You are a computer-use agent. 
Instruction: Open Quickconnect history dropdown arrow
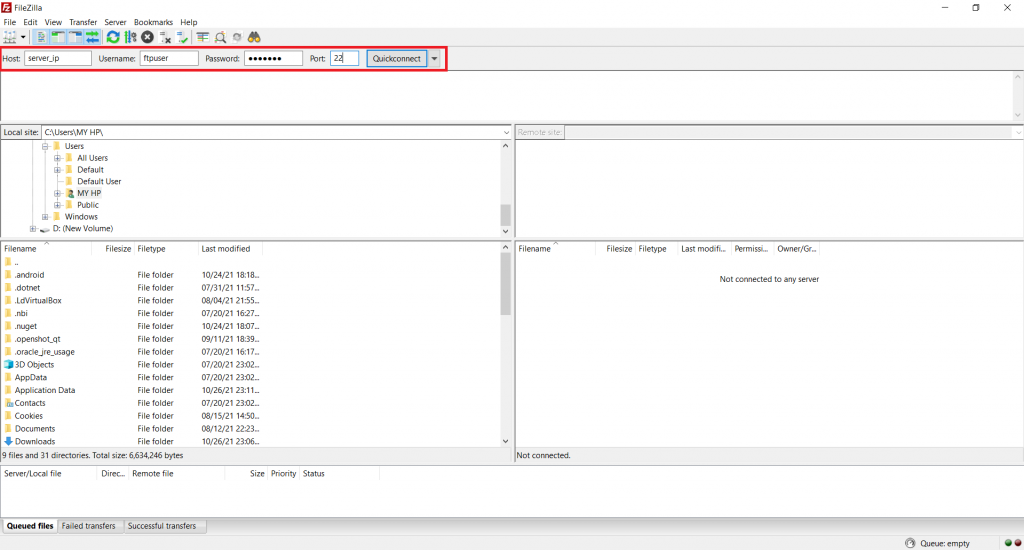(434, 58)
